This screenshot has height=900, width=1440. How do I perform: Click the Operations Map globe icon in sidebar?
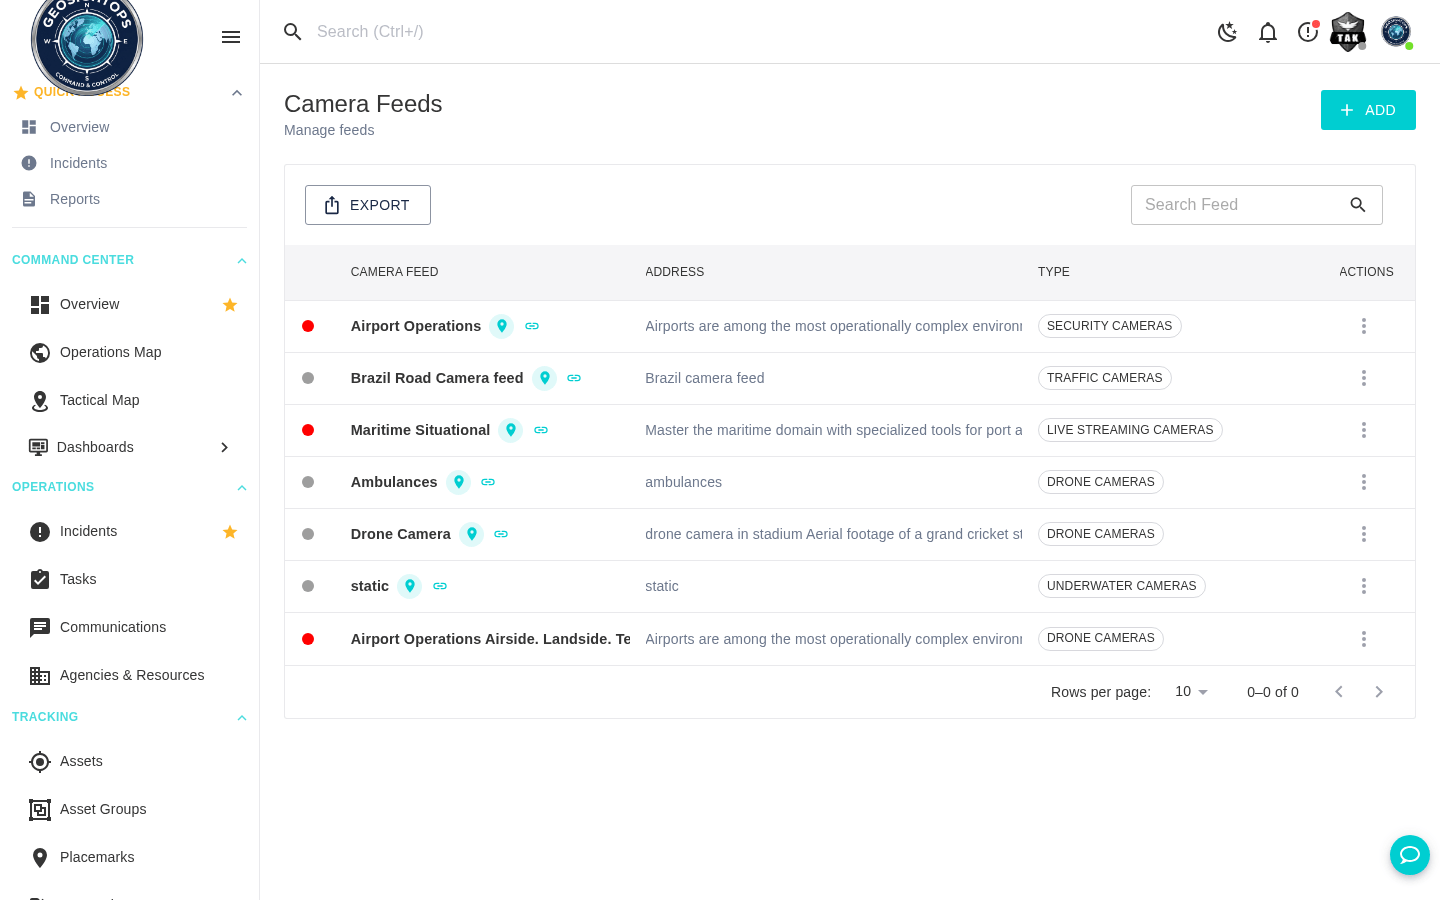tap(40, 352)
